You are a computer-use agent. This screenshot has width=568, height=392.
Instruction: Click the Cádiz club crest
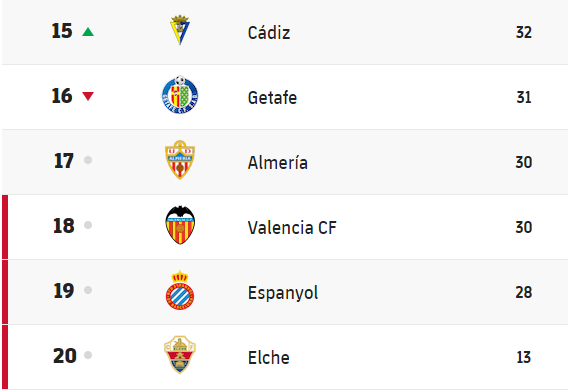(x=180, y=30)
